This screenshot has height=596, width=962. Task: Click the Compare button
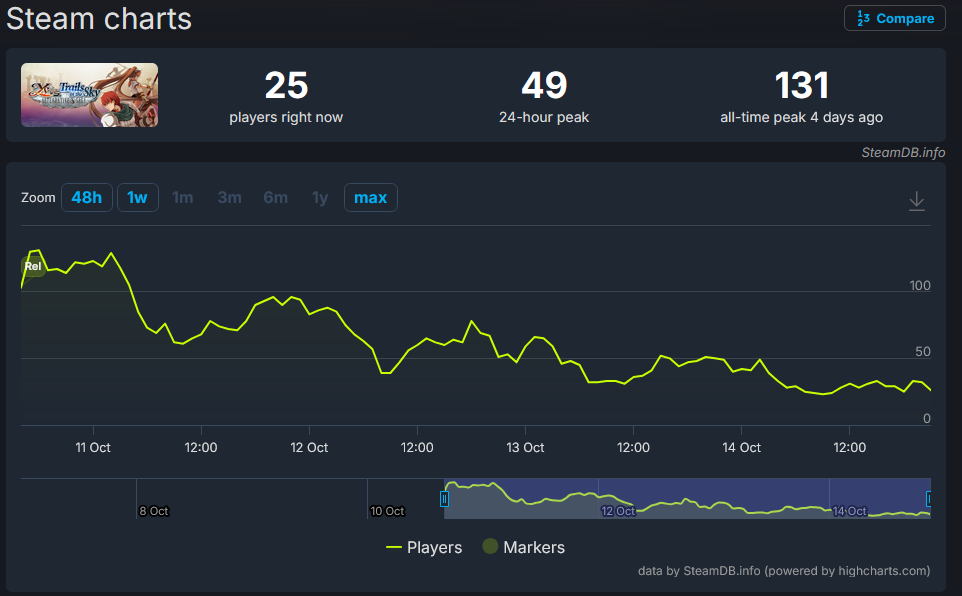pos(895,18)
